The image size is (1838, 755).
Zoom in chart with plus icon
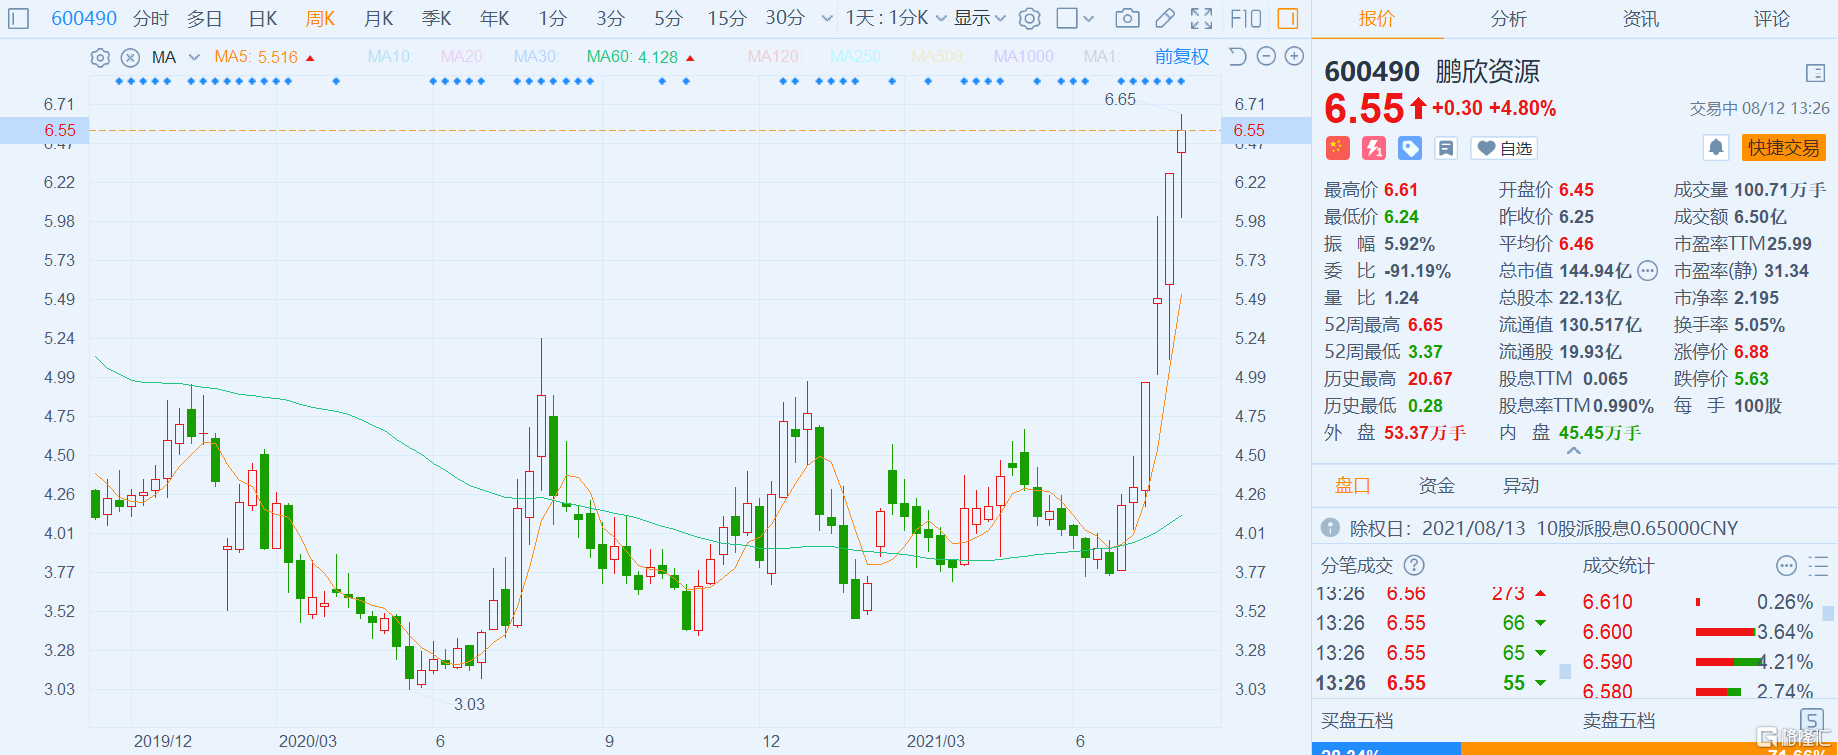pyautogui.click(x=1294, y=57)
